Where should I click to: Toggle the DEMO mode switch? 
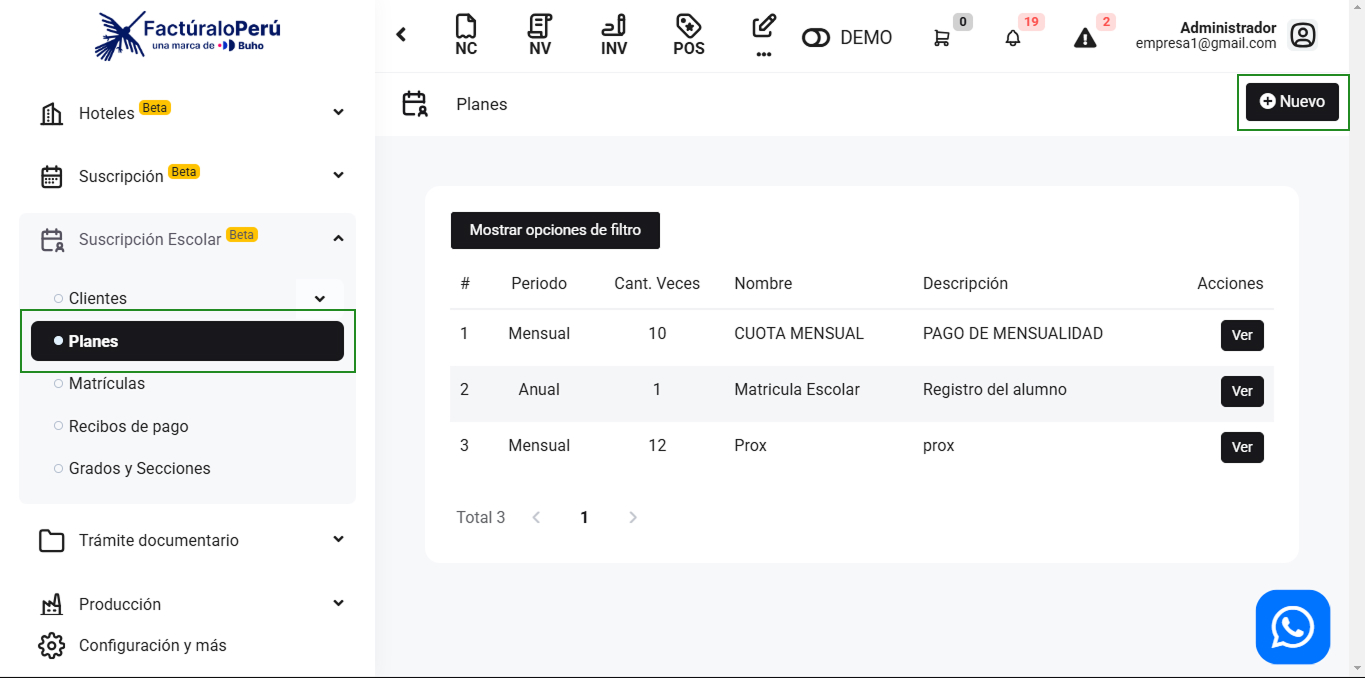point(816,38)
